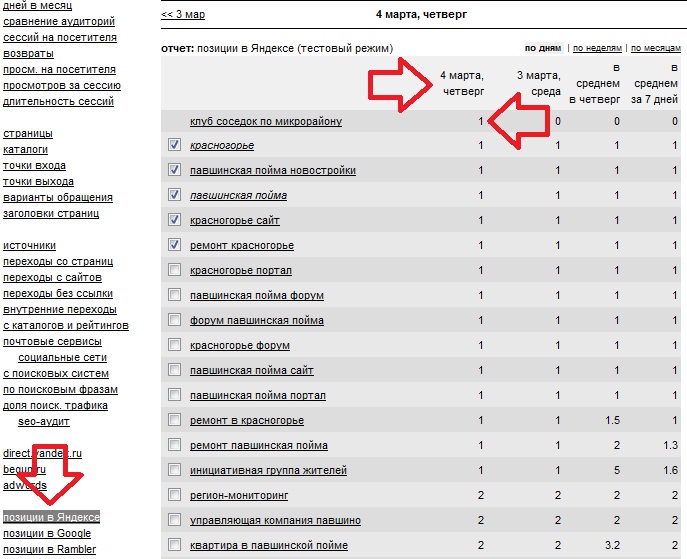Switch report view to по неделям
The width and height of the screenshot is (687, 559).
tap(599, 48)
